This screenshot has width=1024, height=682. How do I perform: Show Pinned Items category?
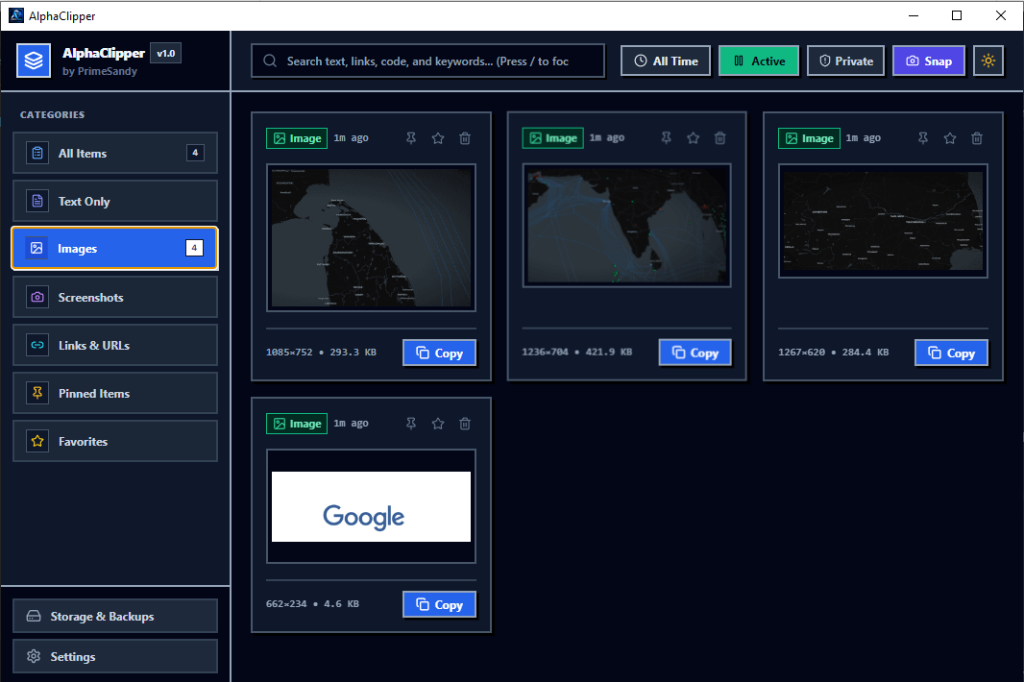pyautogui.click(x=115, y=393)
